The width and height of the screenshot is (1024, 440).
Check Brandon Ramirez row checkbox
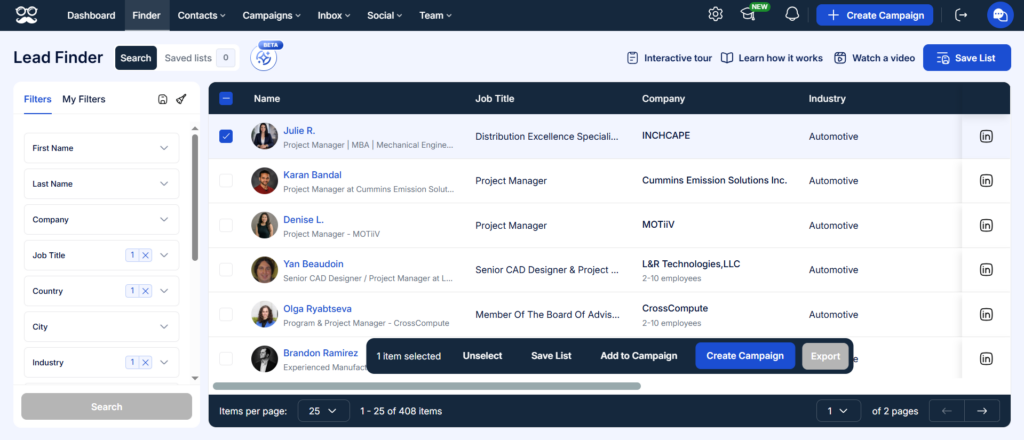(226, 358)
